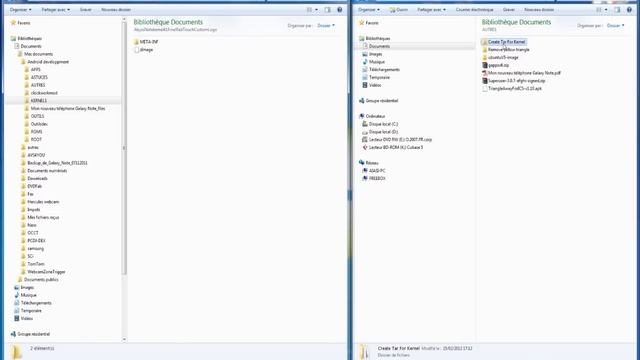Select Mon nouveau téléphone Galaxy Note.pdf file
Viewport: 640px width, 360px height.
[x=521, y=73]
